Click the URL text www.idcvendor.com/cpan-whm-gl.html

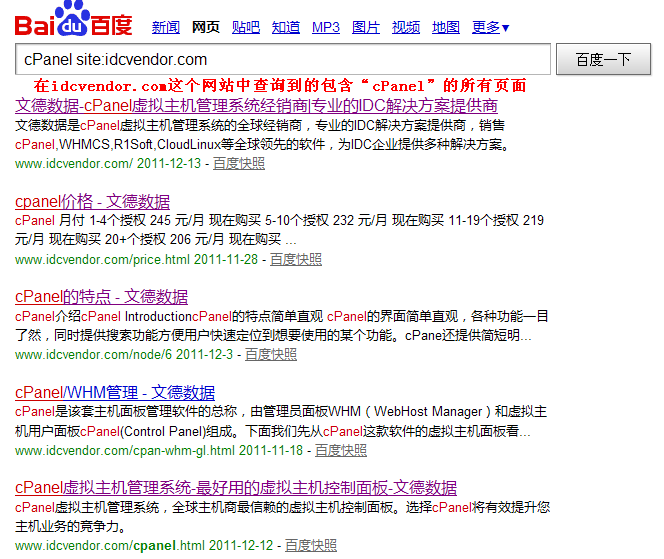(124, 450)
